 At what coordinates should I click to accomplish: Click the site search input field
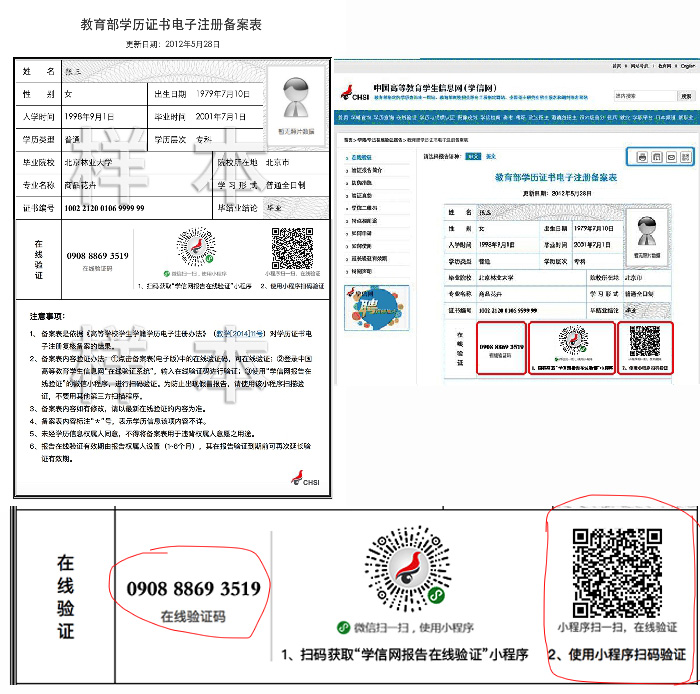(x=645, y=96)
